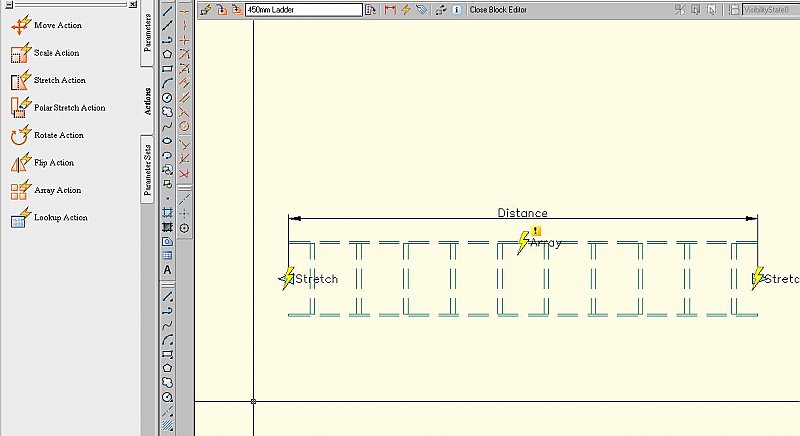The image size is (800, 436).
Task: Select the Revision Cloud tool
Action: pos(167,112)
